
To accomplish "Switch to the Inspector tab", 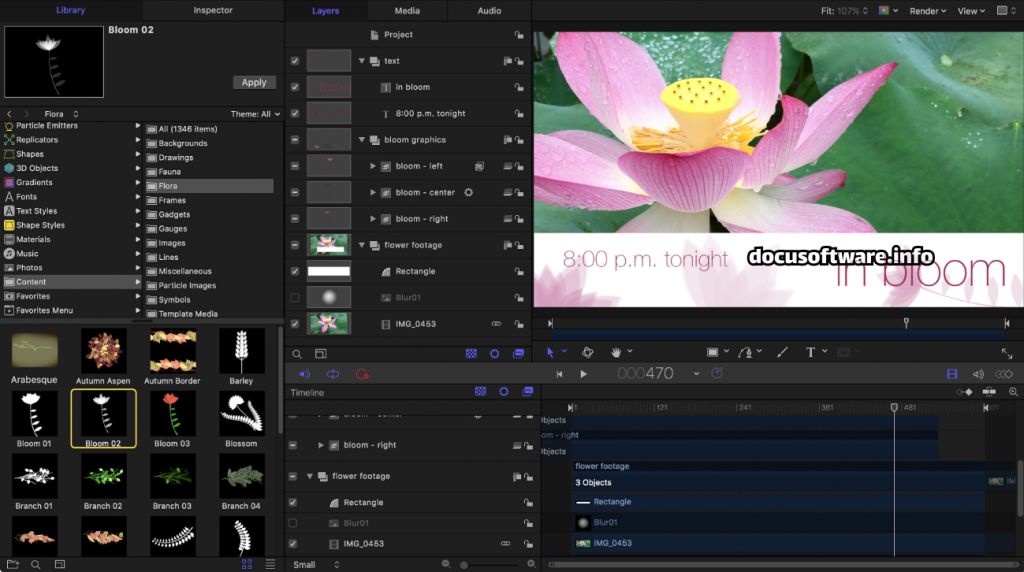I will (212, 10).
